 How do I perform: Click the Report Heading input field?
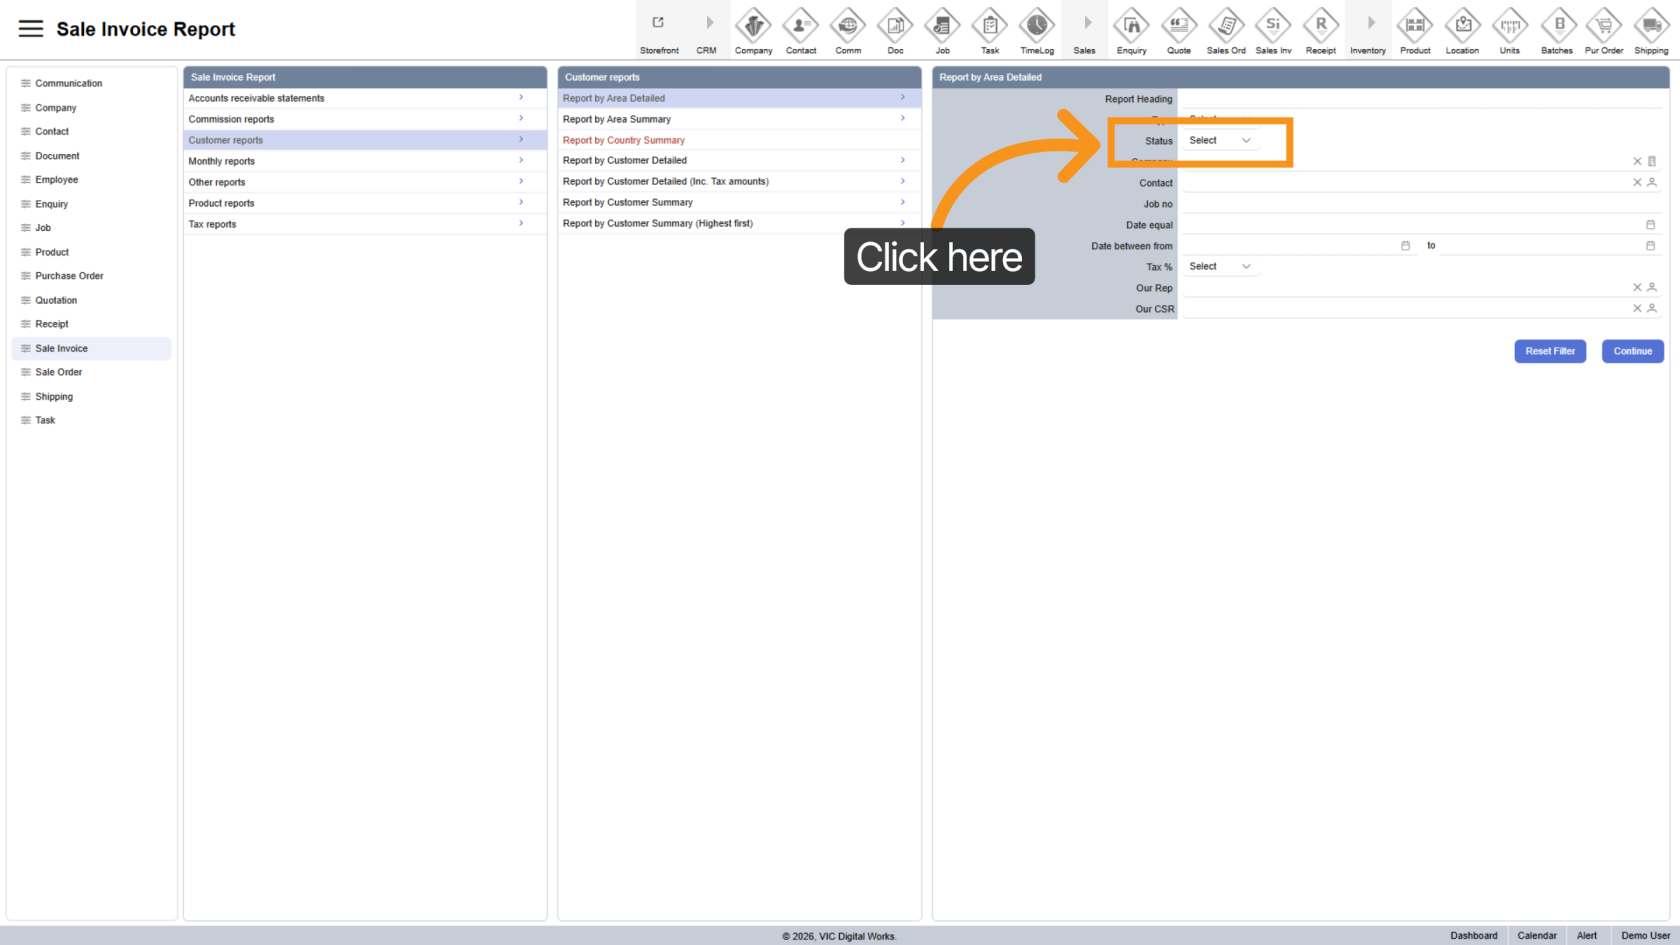click(1420, 99)
